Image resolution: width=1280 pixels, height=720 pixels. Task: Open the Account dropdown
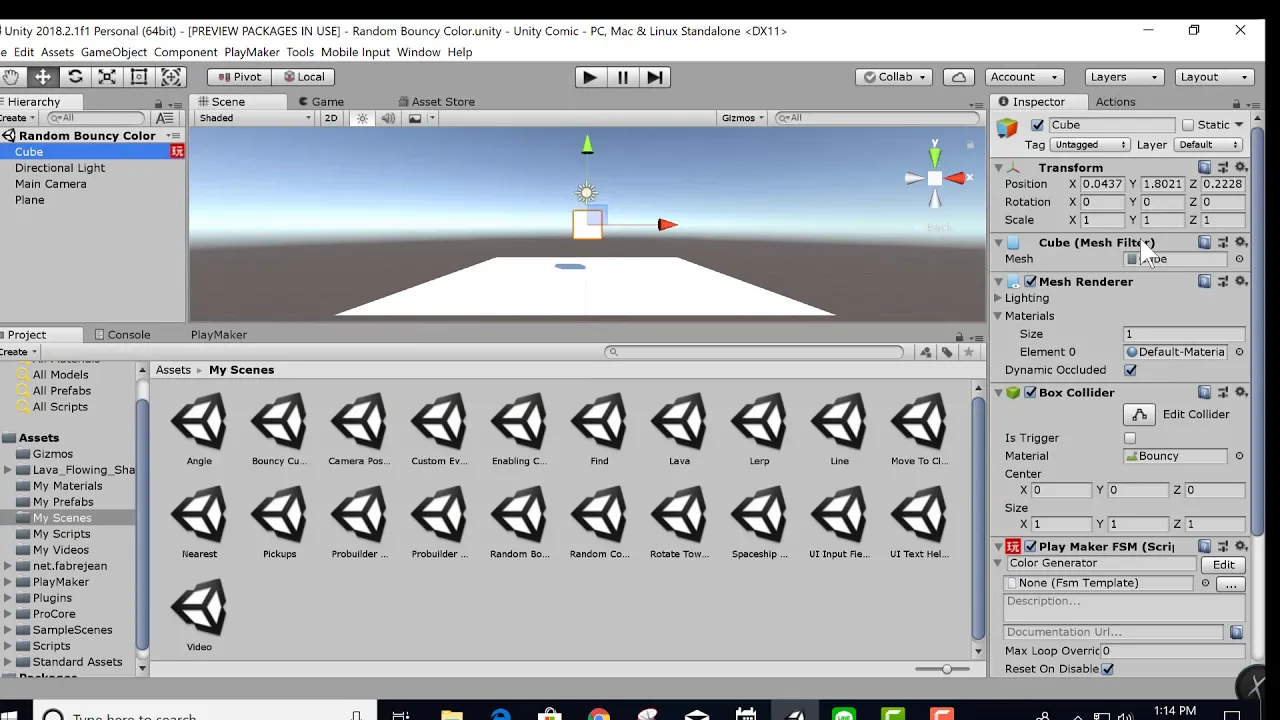[x=1023, y=77]
